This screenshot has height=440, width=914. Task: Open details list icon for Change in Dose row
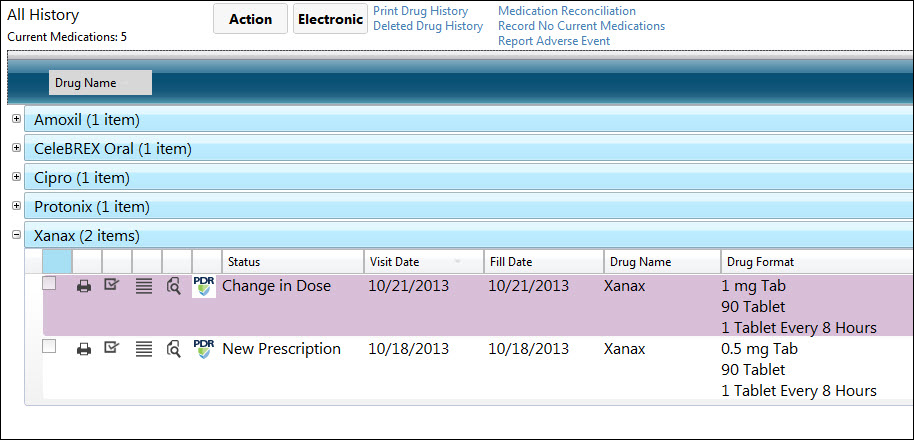tap(143, 286)
